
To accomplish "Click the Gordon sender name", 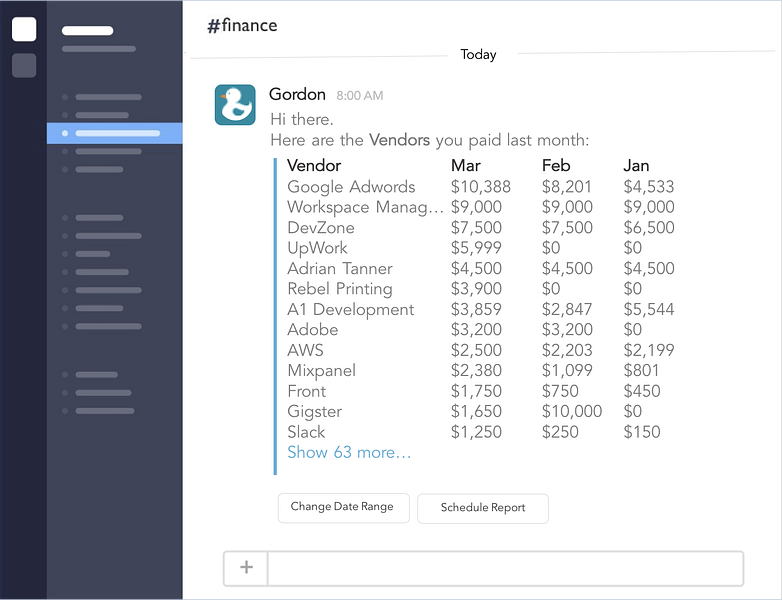I will click(297, 94).
